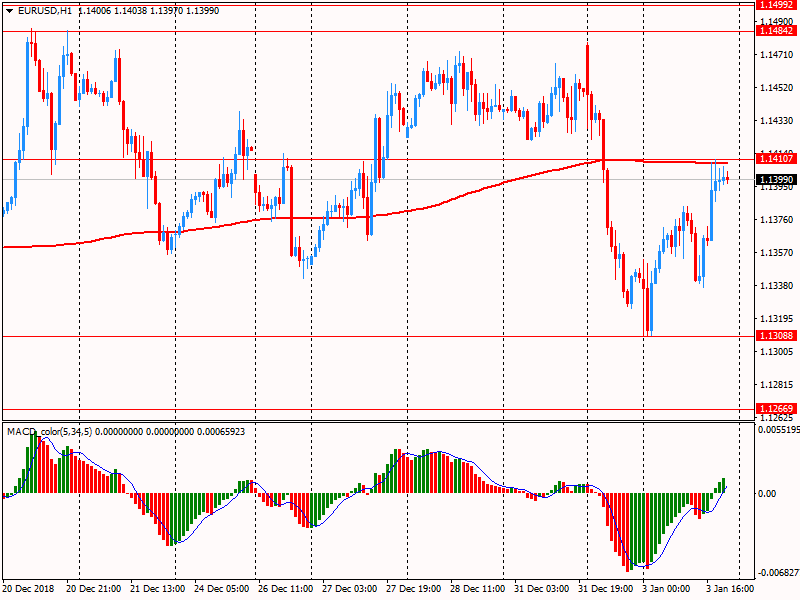Screen dimensions: 800x600
Task: Click the 27 Dec 19:00 time label
Action: tap(414, 590)
